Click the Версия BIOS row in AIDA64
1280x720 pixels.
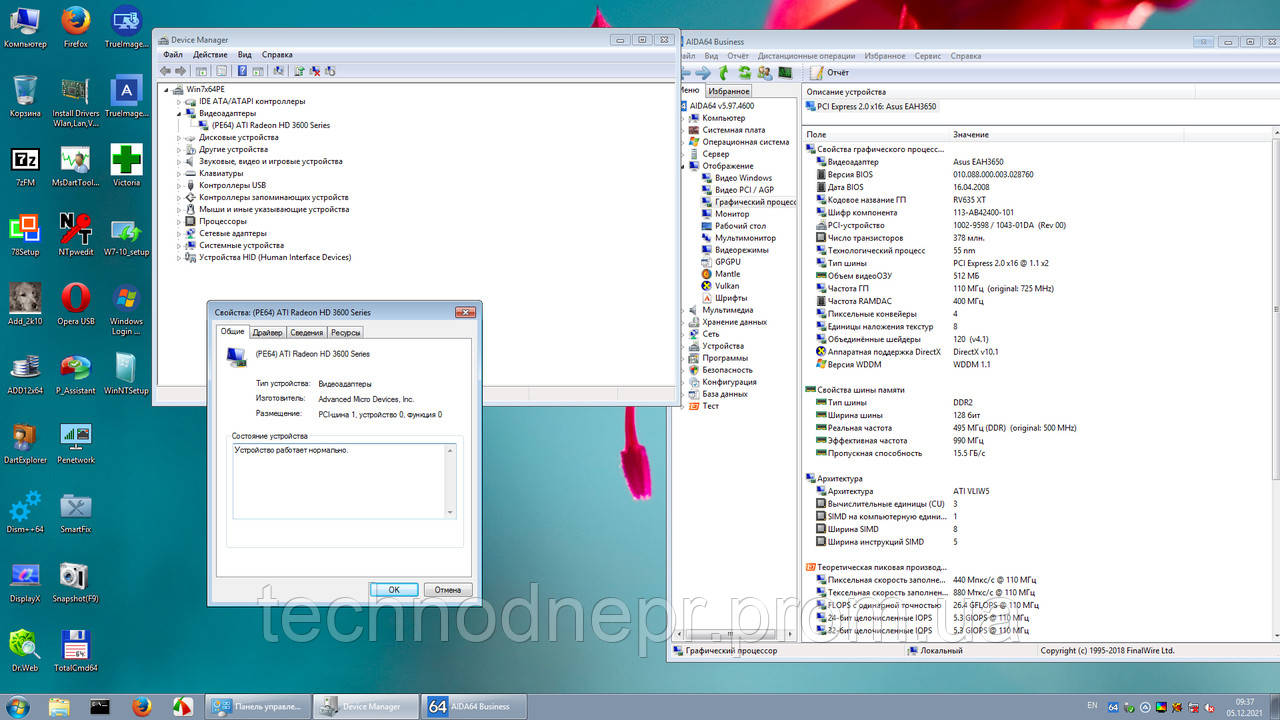(925, 174)
